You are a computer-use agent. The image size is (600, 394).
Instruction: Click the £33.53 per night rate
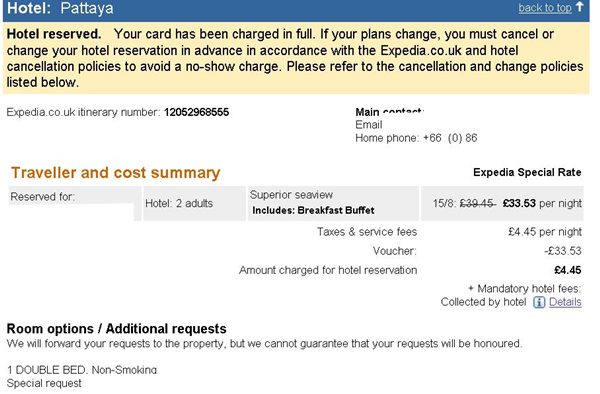pos(542,203)
